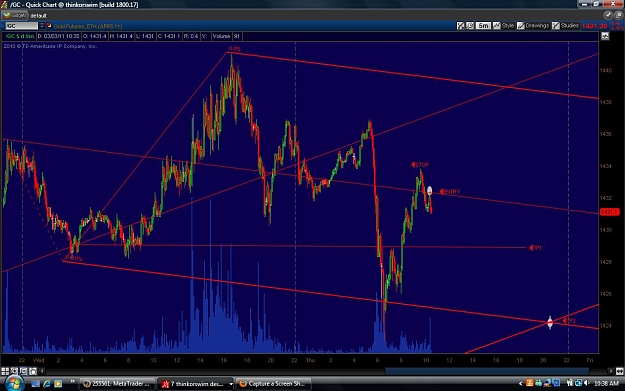
Task: Click the expand icon at scrollbar end
Action: click(x=619, y=371)
